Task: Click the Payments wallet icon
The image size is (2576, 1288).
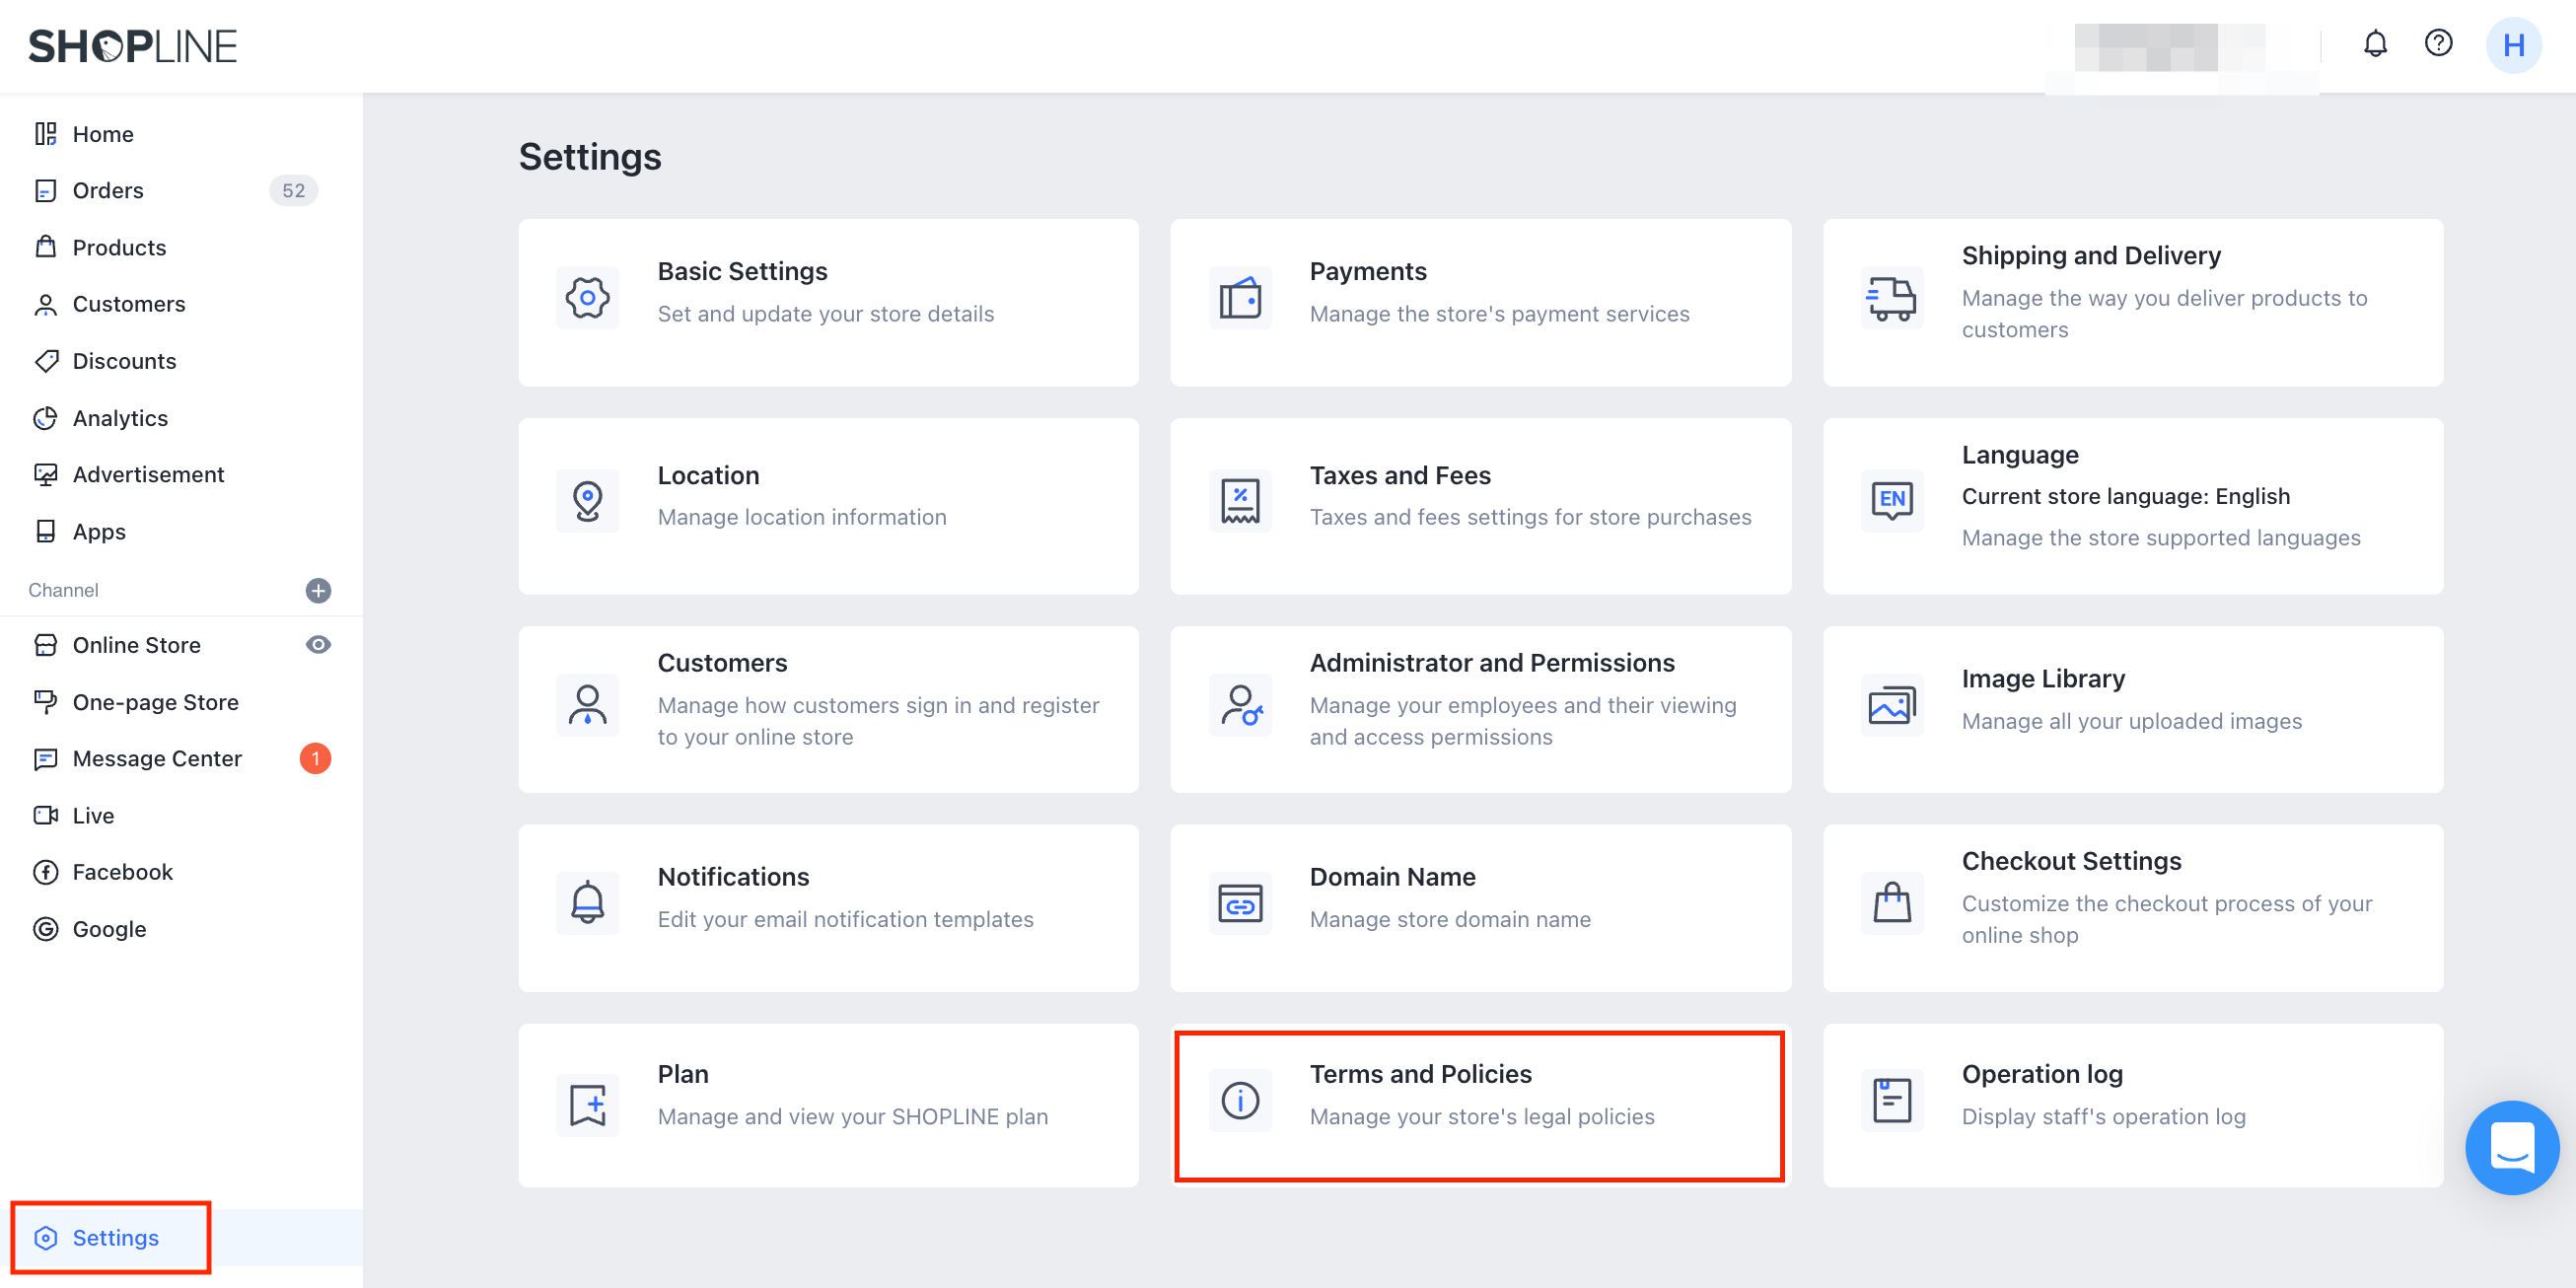Action: pyautogui.click(x=1239, y=297)
